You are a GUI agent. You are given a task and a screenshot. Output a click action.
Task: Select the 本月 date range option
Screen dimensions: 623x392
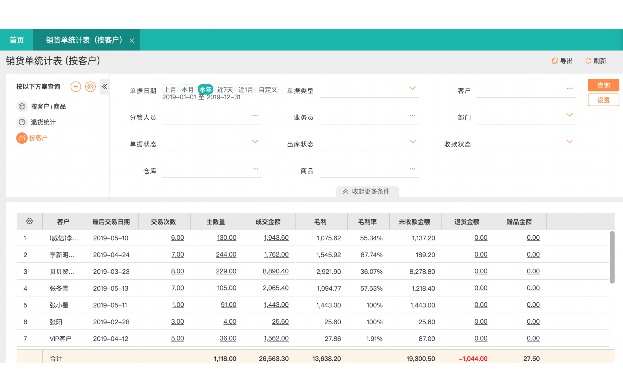pyautogui.click(x=187, y=89)
